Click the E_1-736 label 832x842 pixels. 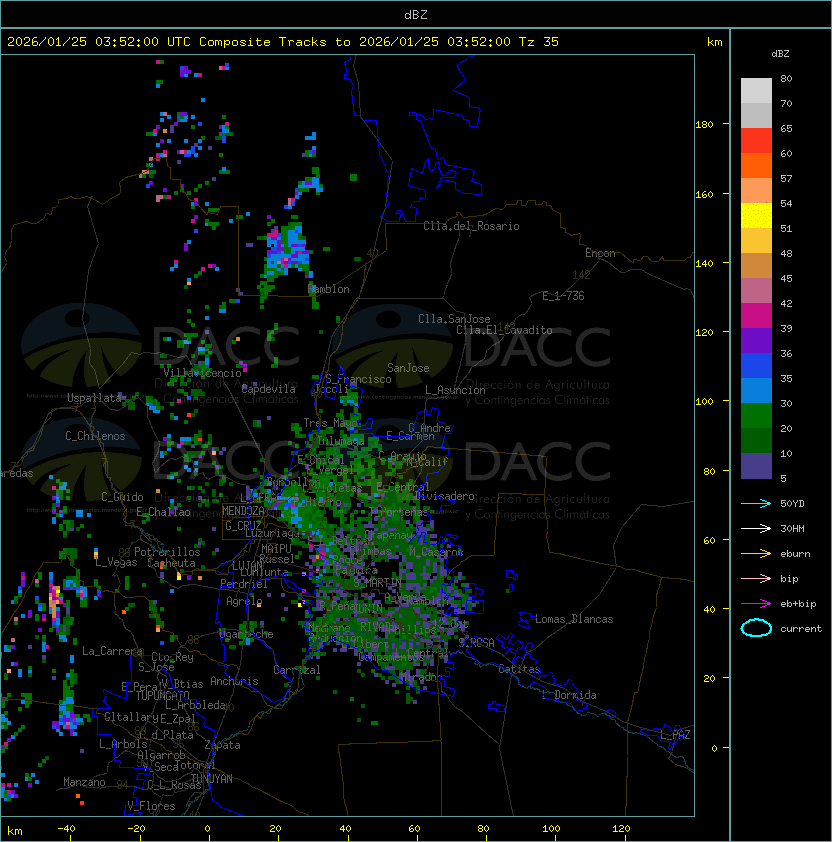[x=563, y=296]
